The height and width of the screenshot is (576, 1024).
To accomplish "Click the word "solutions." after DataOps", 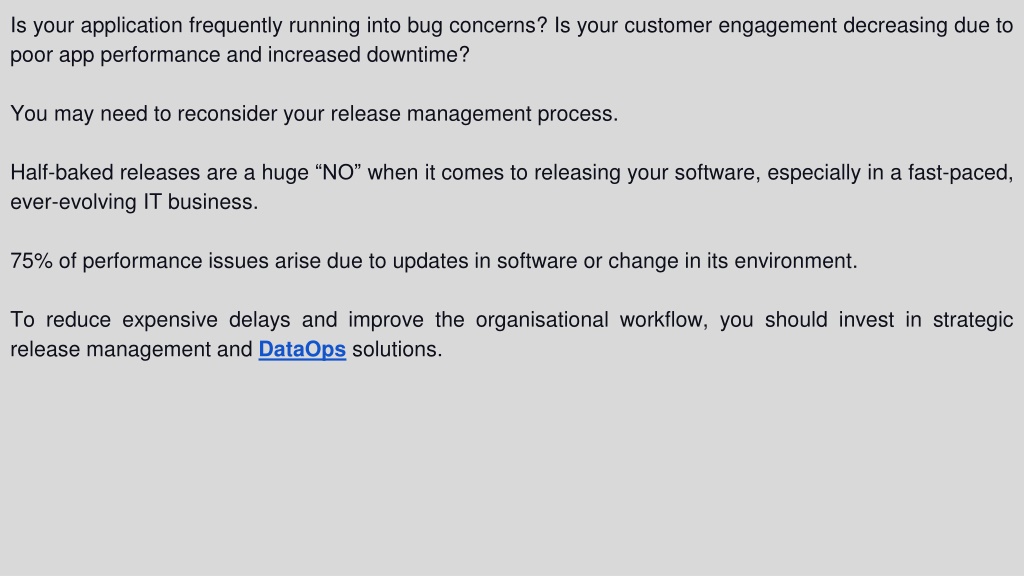I will tap(397, 349).
